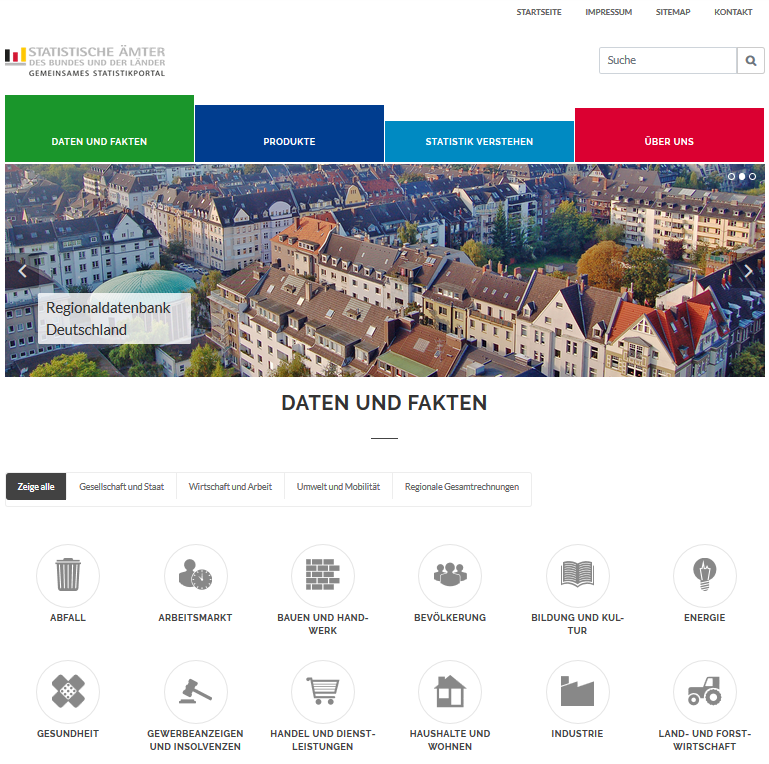Advance carousel with right arrow
This screenshot has width=769, height=764.
pyautogui.click(x=748, y=271)
